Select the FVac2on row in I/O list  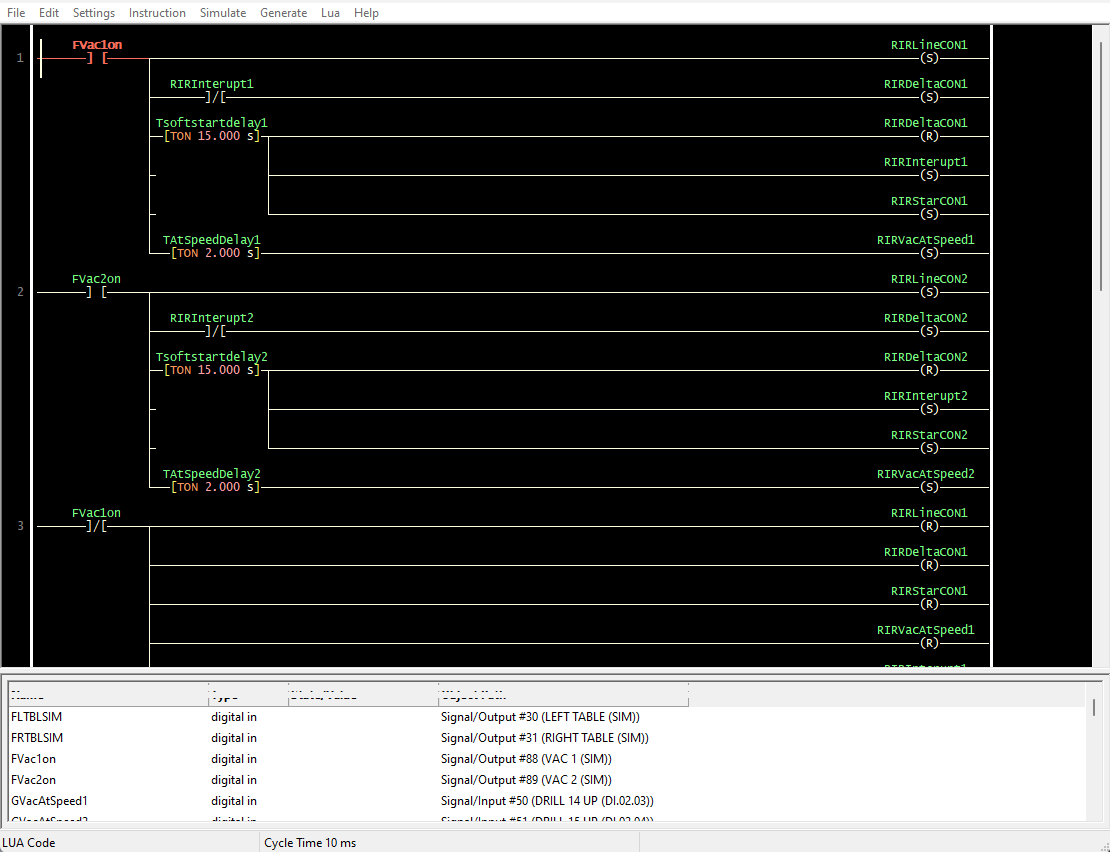(33, 780)
